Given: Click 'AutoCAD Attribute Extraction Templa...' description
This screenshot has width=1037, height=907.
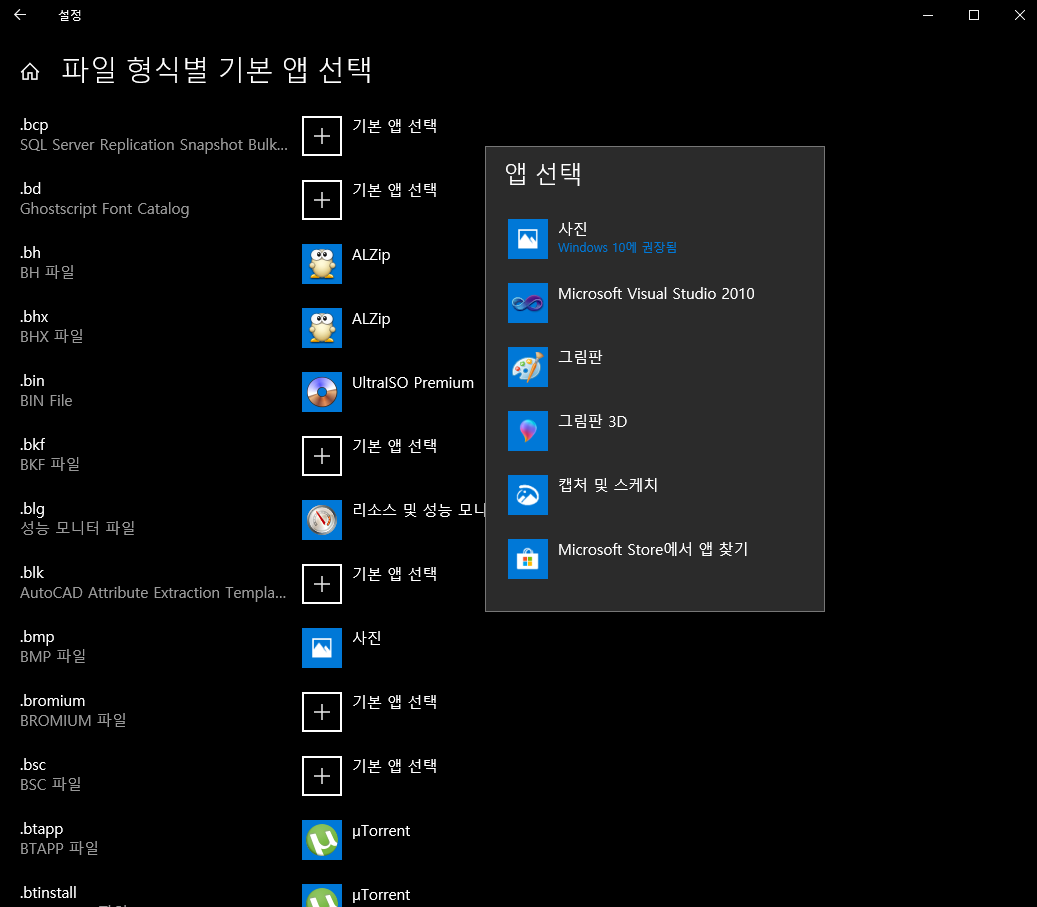Looking at the screenshot, I should pos(153,593).
